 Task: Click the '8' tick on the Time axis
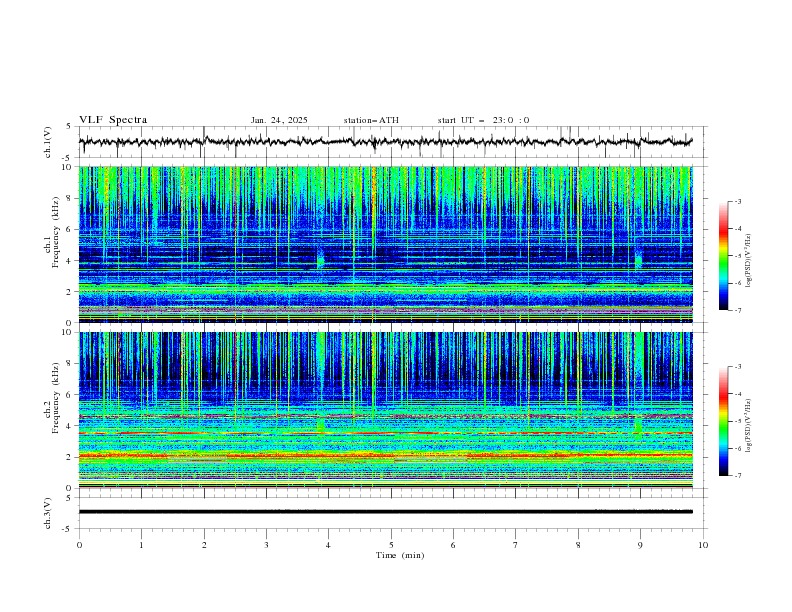[578, 545]
